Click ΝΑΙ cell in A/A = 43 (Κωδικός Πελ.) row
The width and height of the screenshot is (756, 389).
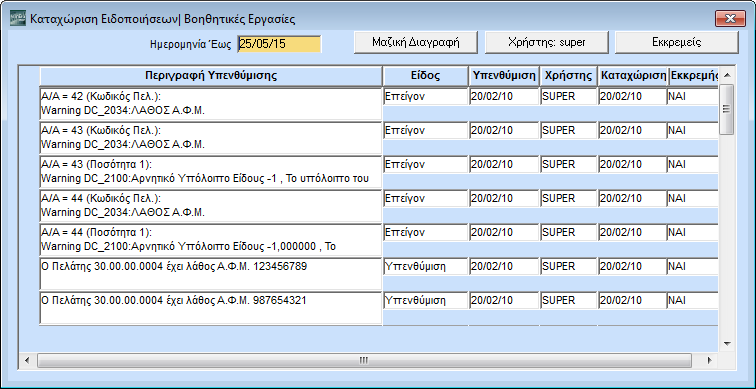(693, 131)
